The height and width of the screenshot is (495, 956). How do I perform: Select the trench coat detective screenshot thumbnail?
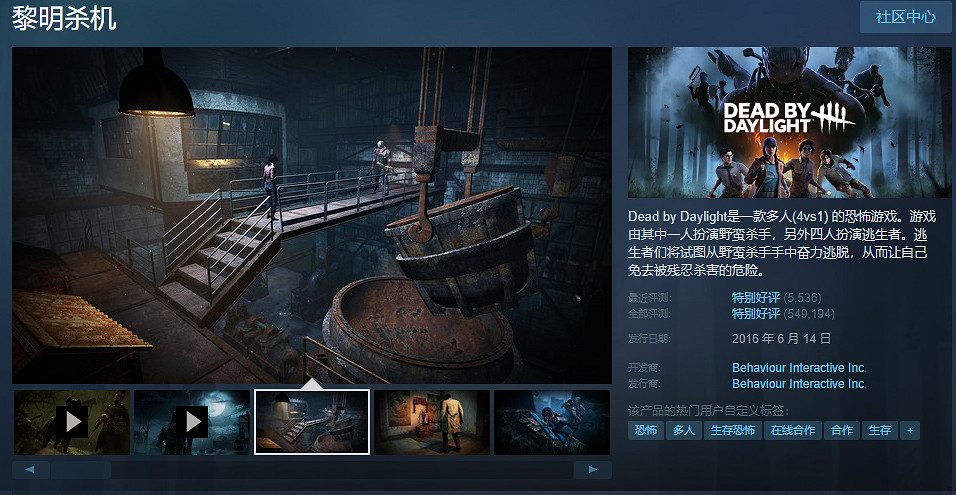tap(432, 421)
